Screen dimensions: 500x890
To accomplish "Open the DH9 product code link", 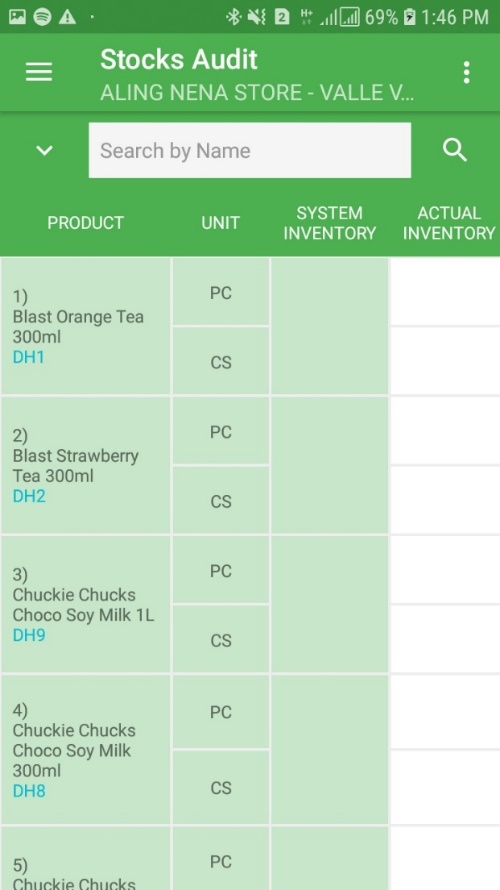I will point(29,635).
